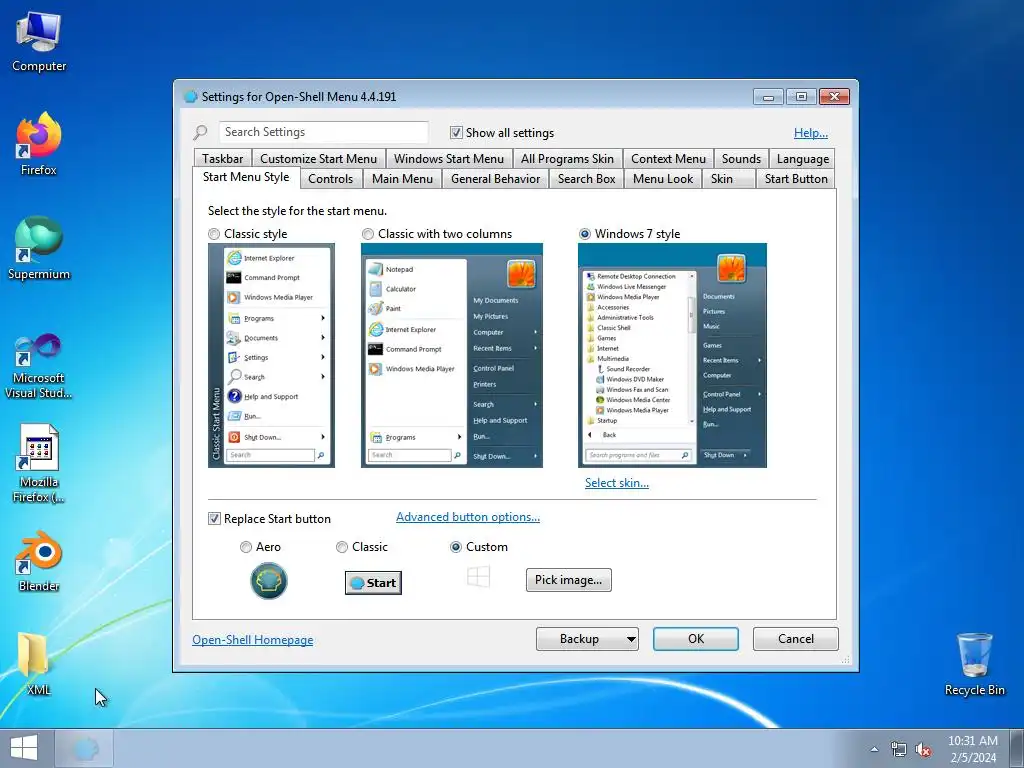Open the Menu Look tab
The width and height of the screenshot is (1024, 768).
(x=663, y=179)
